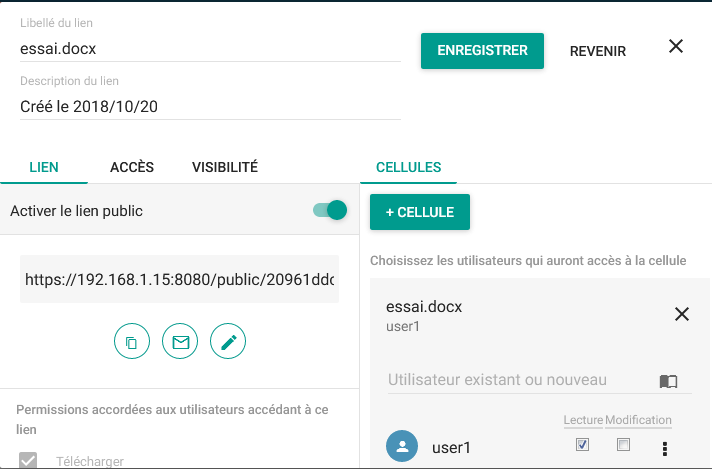Close the share dialog
The width and height of the screenshot is (712, 469).
[676, 46]
